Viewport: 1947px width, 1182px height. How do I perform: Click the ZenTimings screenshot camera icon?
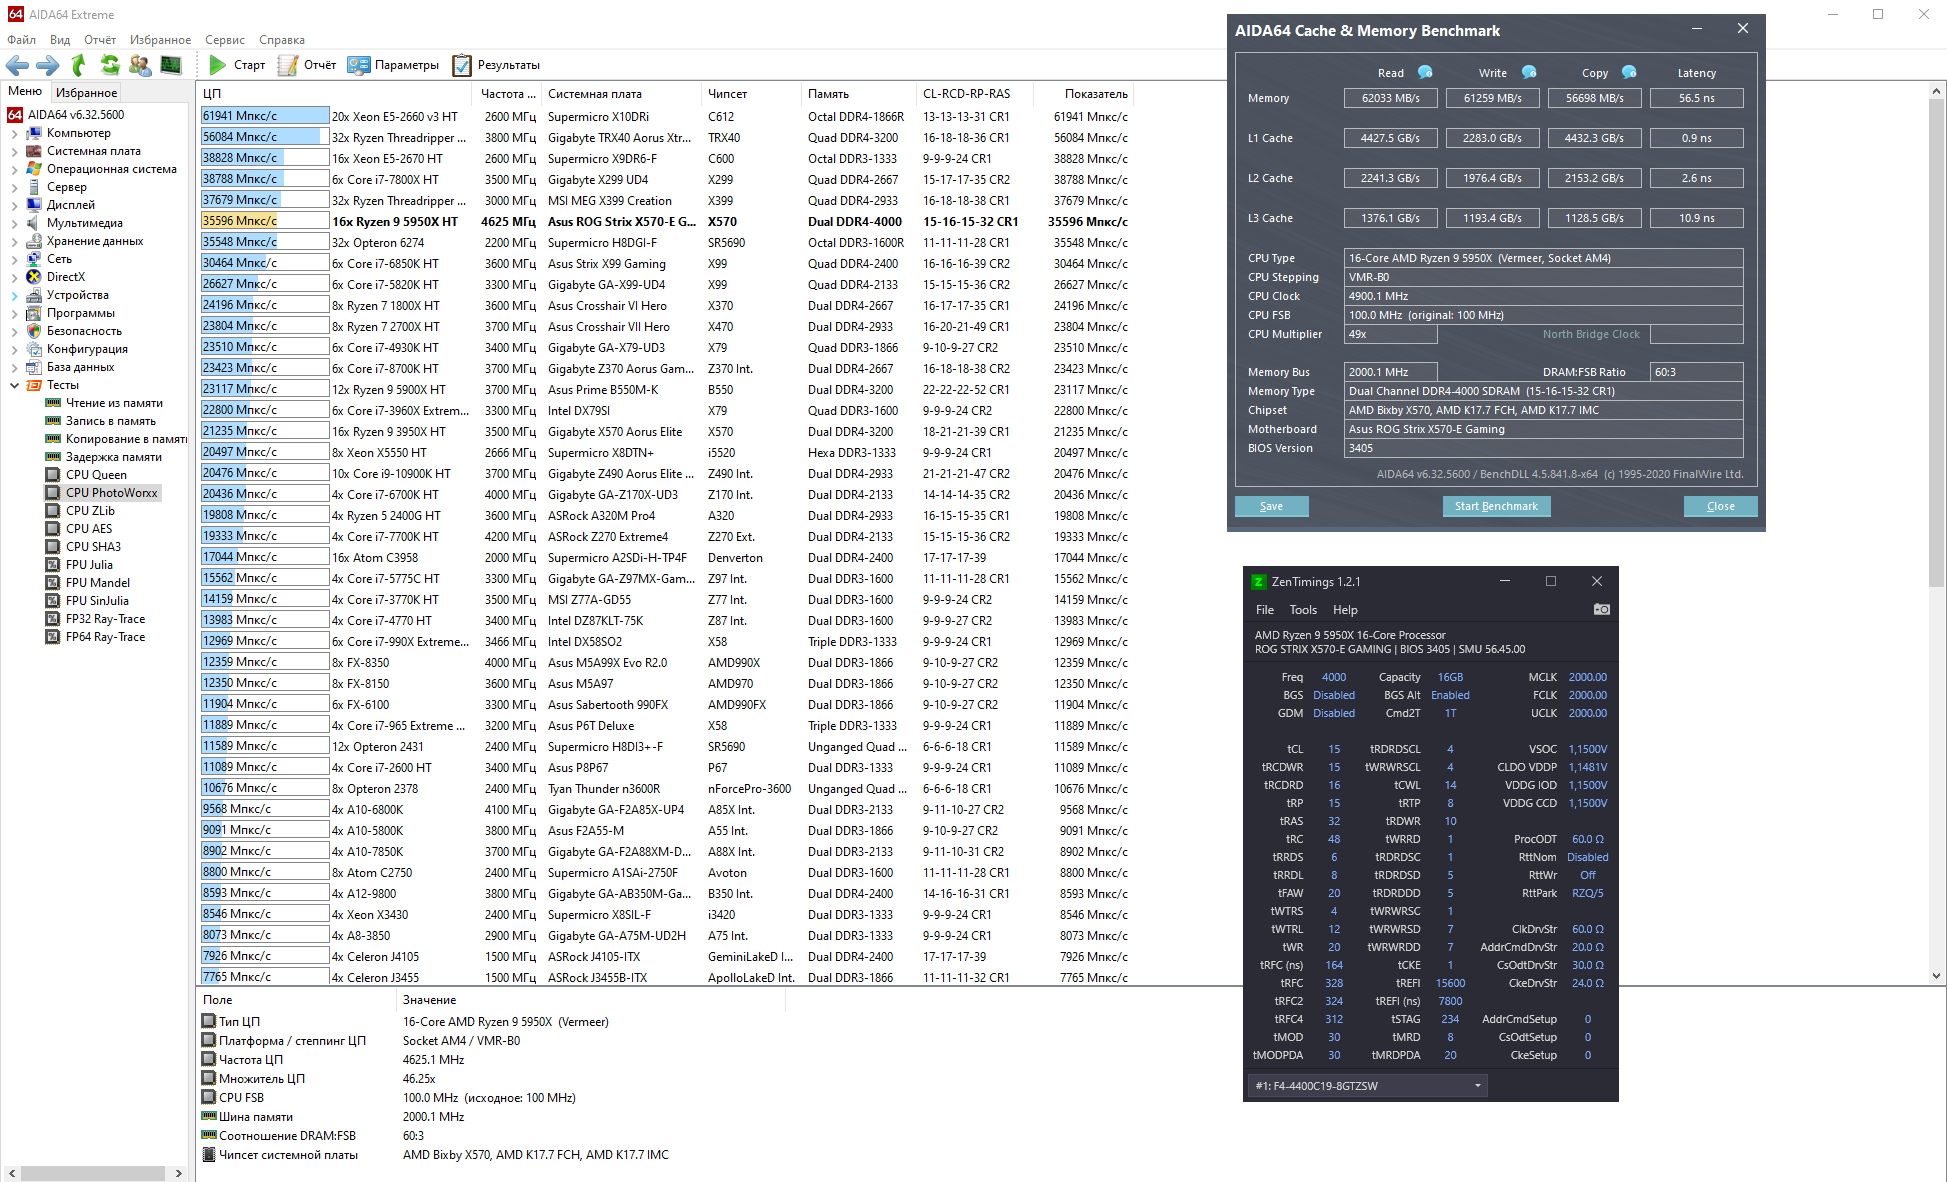(x=1601, y=609)
